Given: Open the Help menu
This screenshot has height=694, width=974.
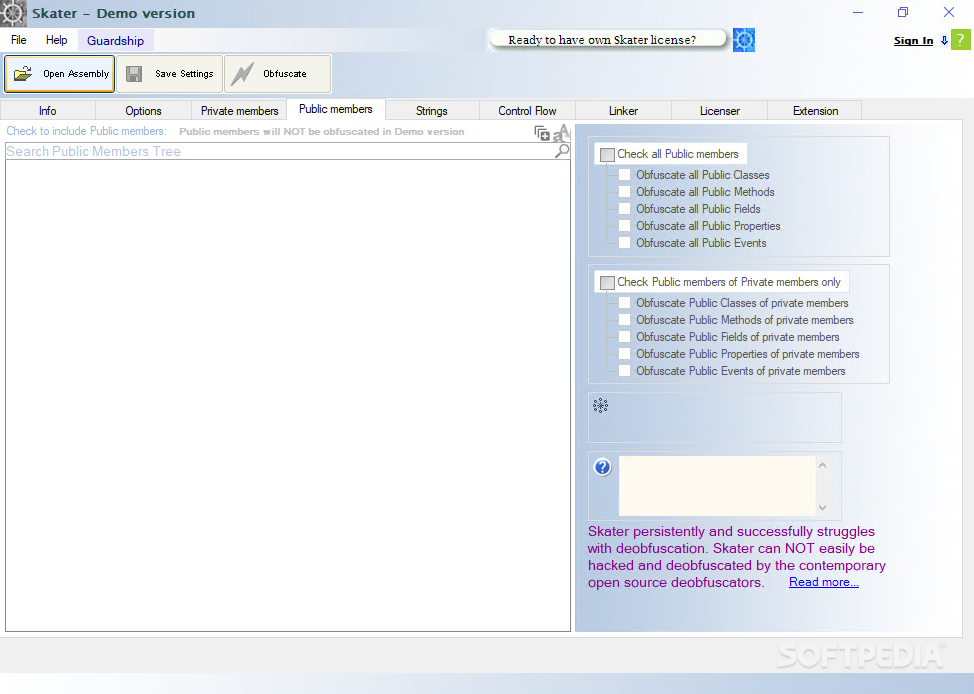Looking at the screenshot, I should [x=57, y=40].
